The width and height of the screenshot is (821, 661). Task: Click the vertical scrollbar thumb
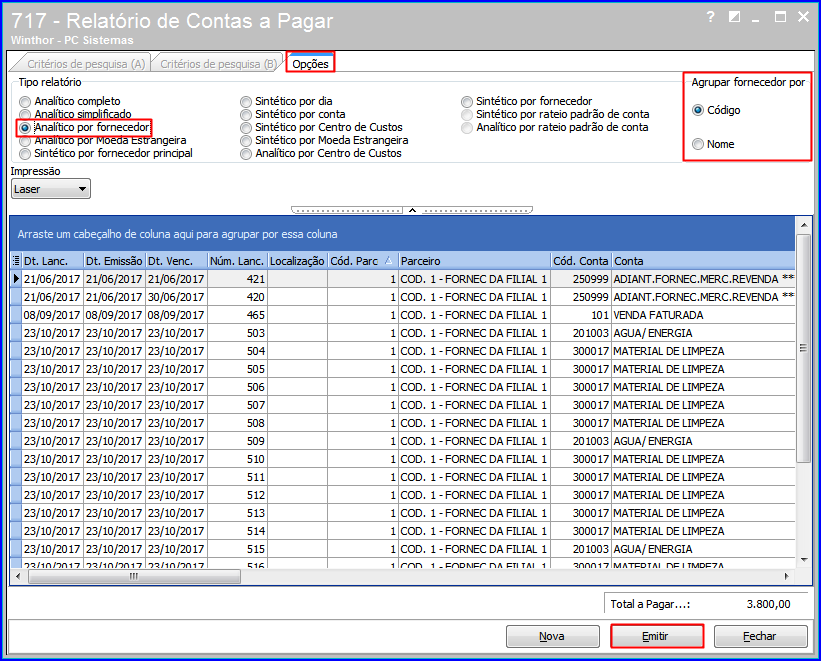pos(803,348)
